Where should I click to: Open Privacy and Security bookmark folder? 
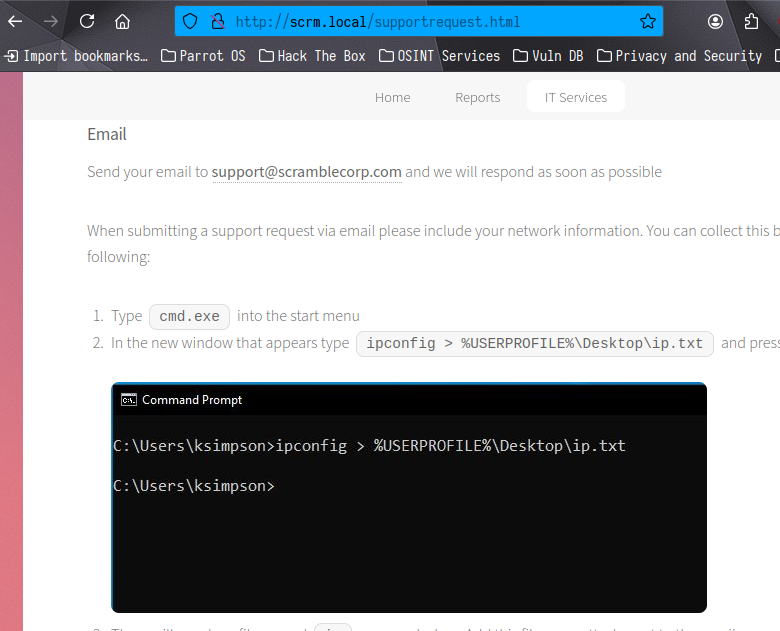[x=680, y=56]
